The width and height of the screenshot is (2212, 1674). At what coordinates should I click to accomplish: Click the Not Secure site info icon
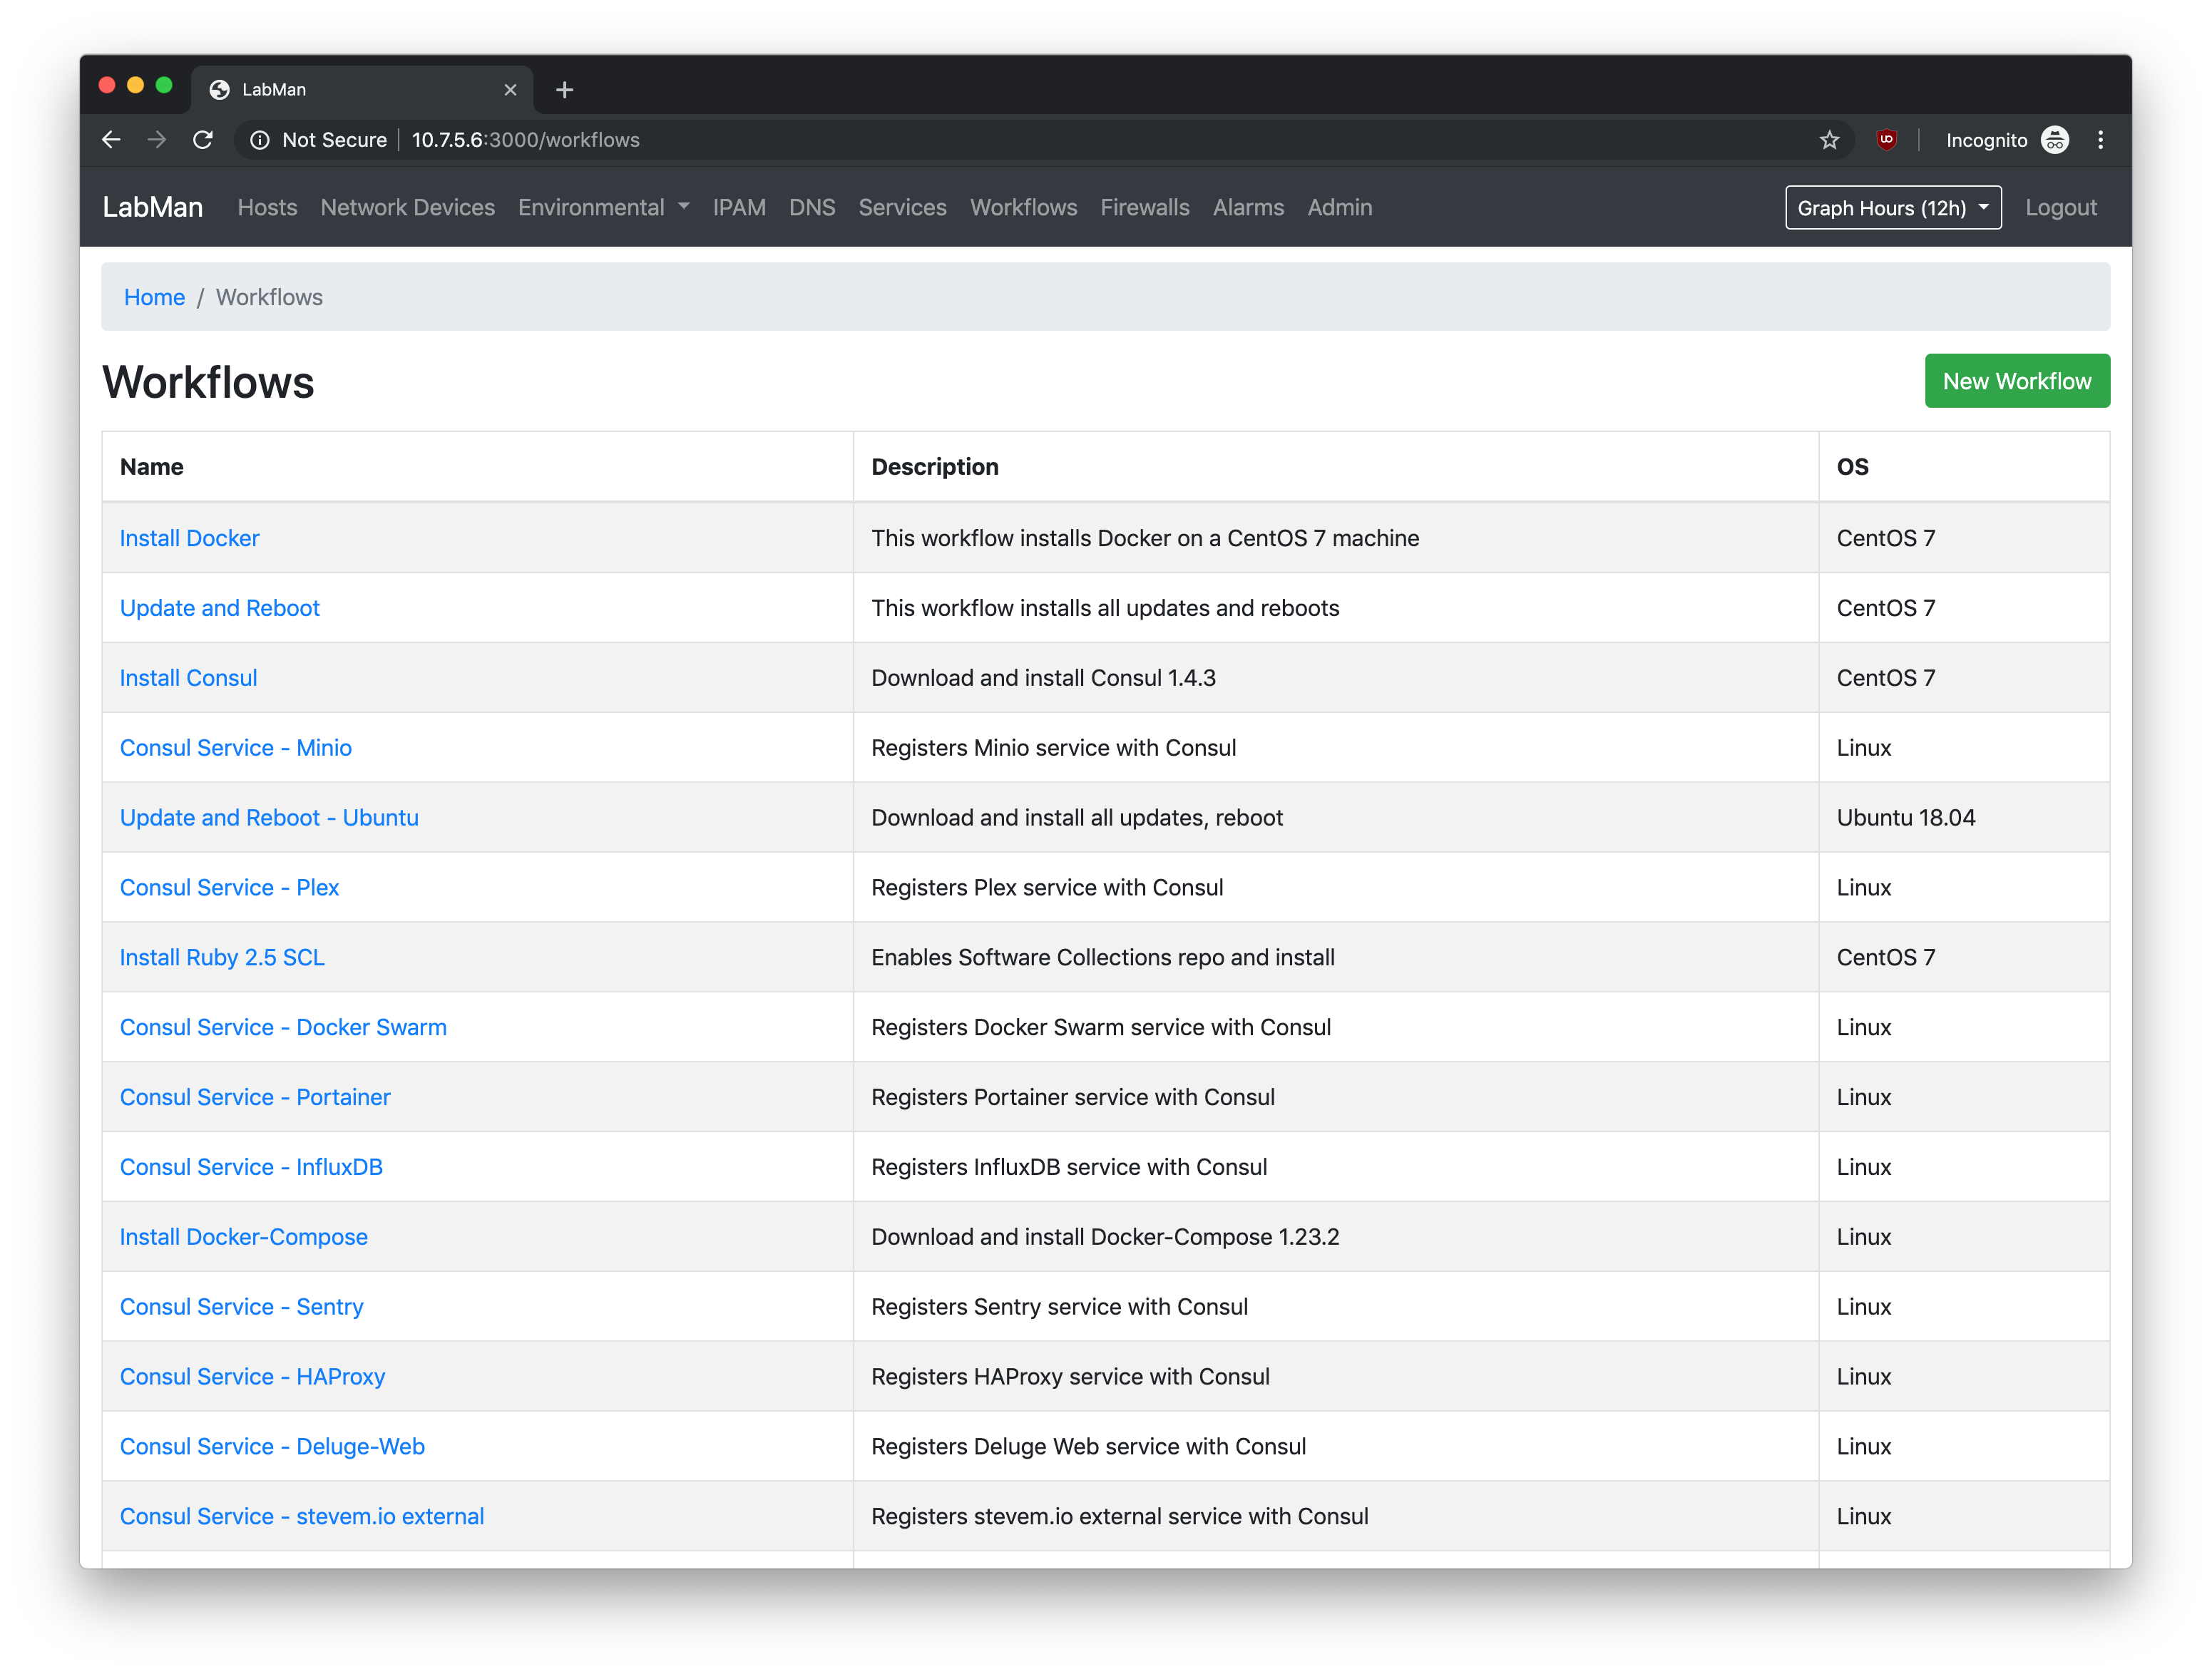260,140
